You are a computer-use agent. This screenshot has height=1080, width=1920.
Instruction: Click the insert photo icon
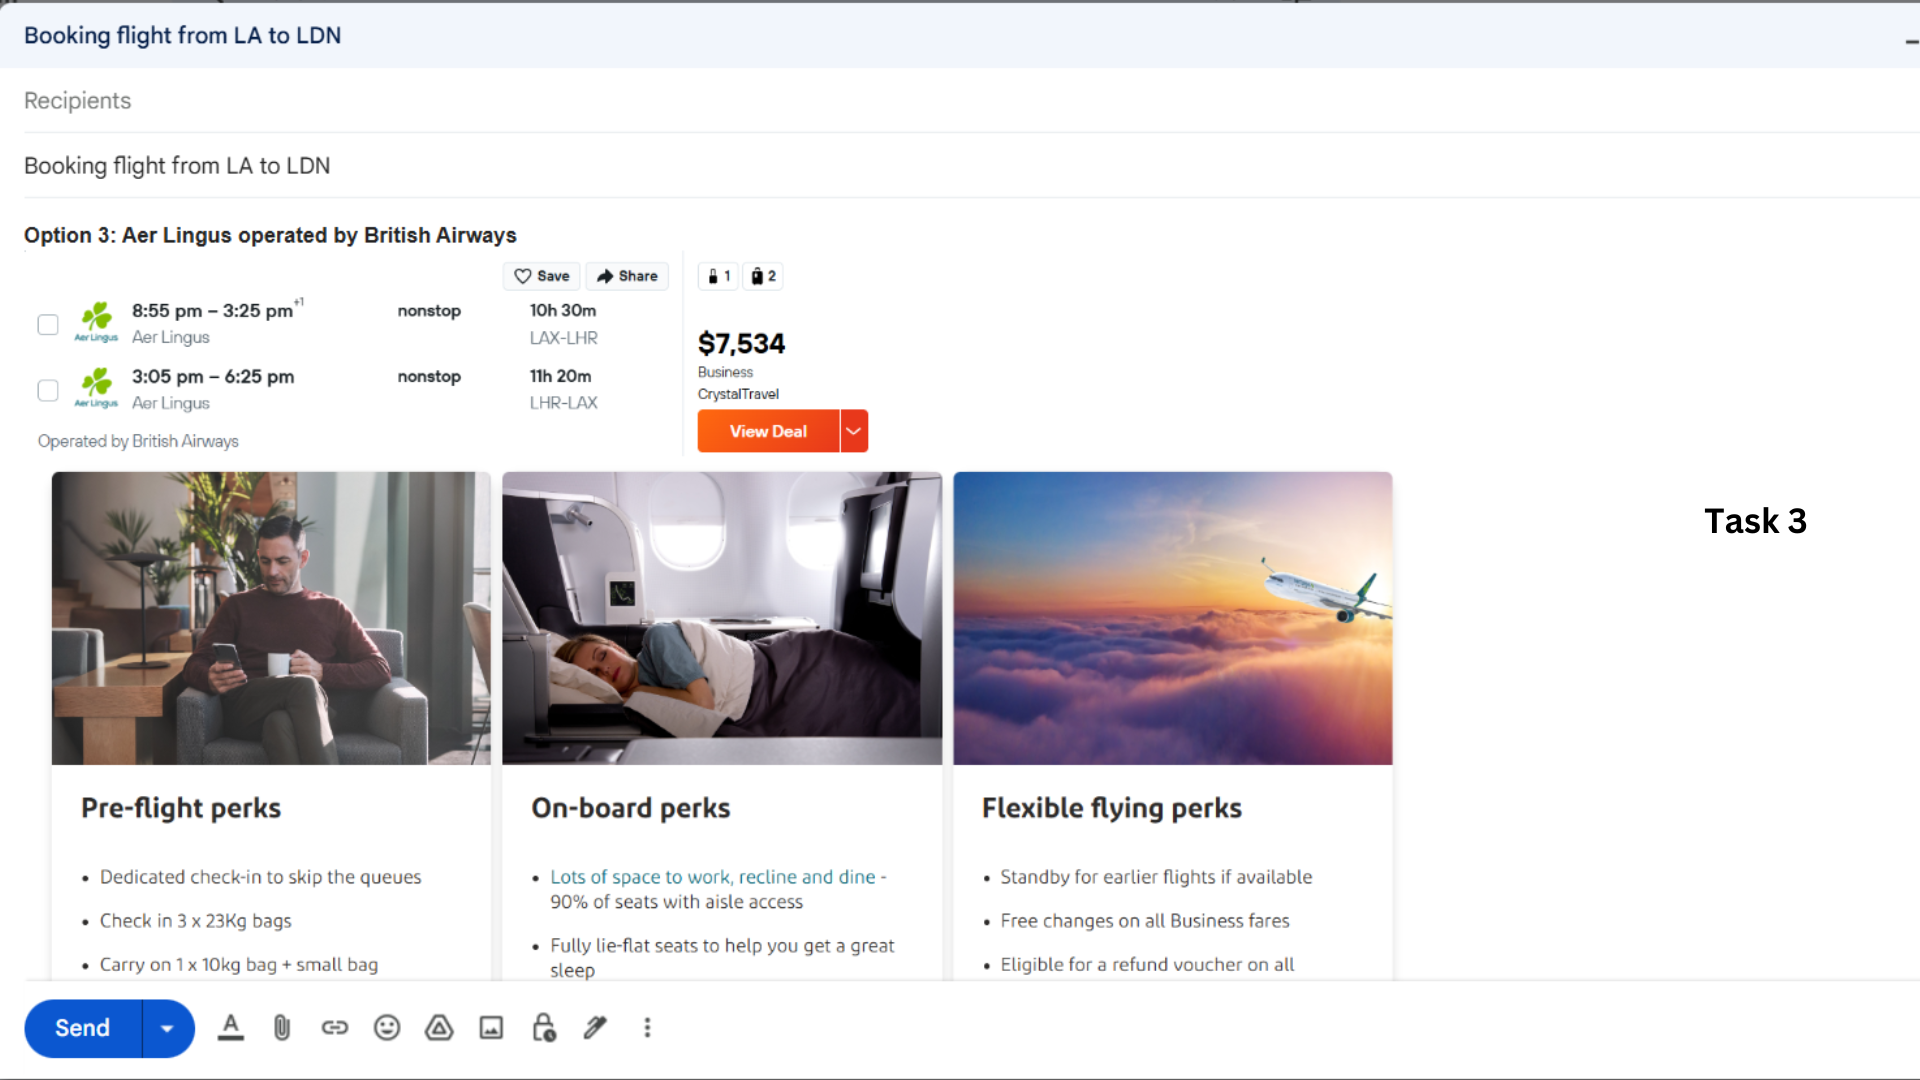(491, 1027)
